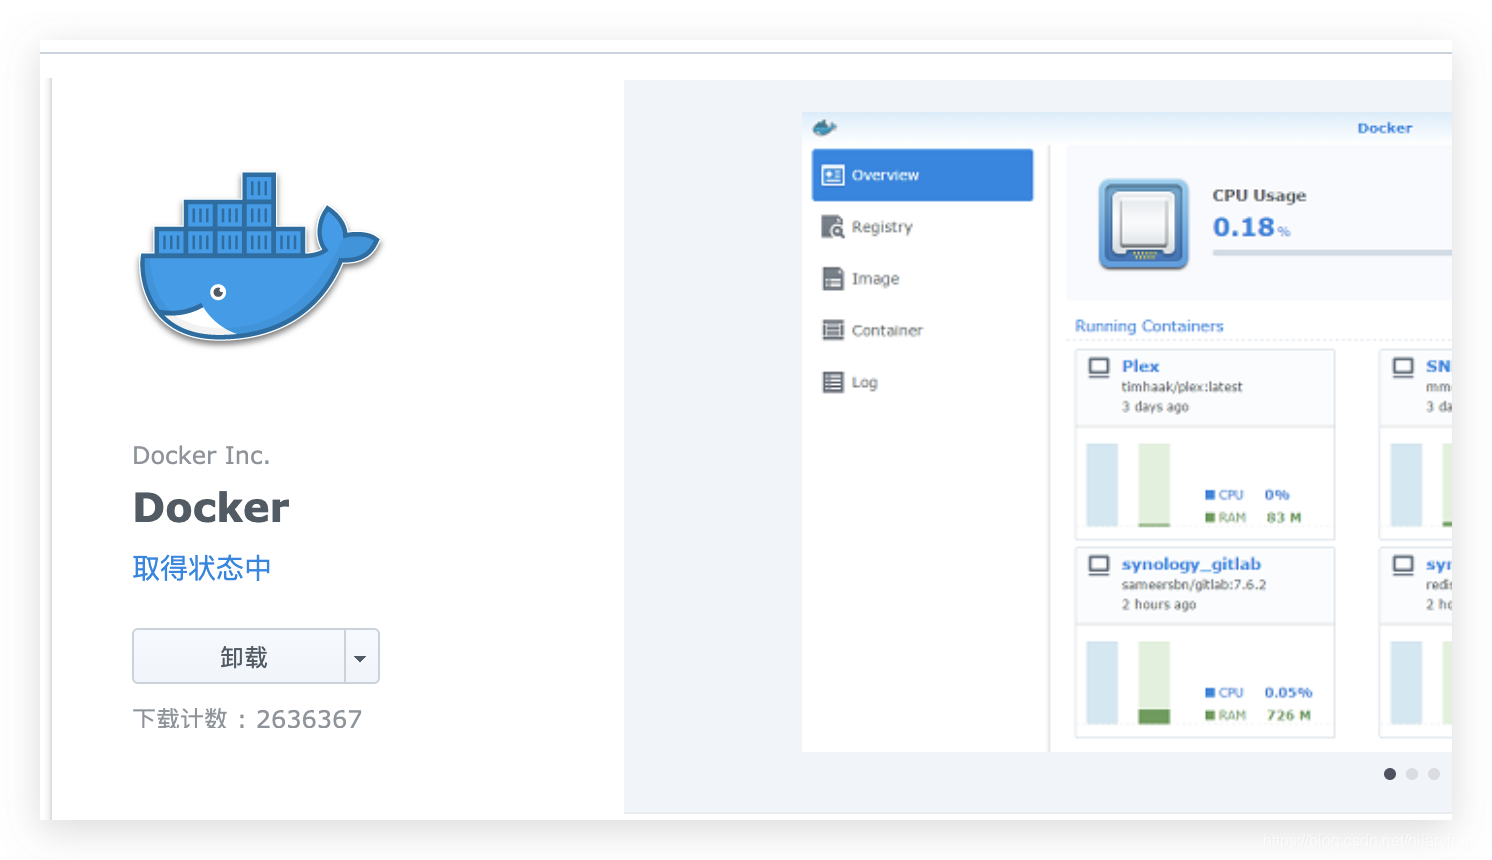1492x860 pixels.
Task: Click the synology_gitlab "2 hours ago" text
Action: click(x=1159, y=605)
